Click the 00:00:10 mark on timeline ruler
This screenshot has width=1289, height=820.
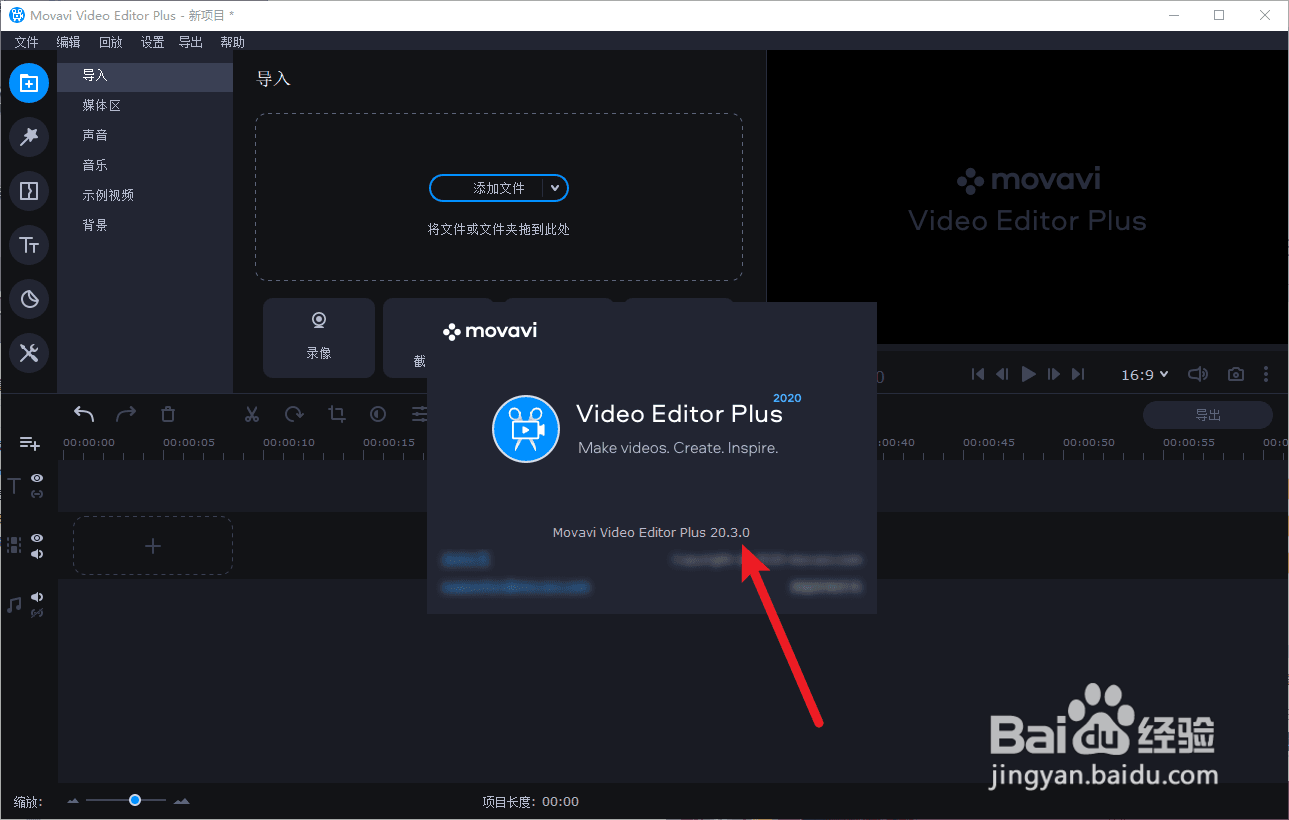pyautogui.click(x=289, y=443)
